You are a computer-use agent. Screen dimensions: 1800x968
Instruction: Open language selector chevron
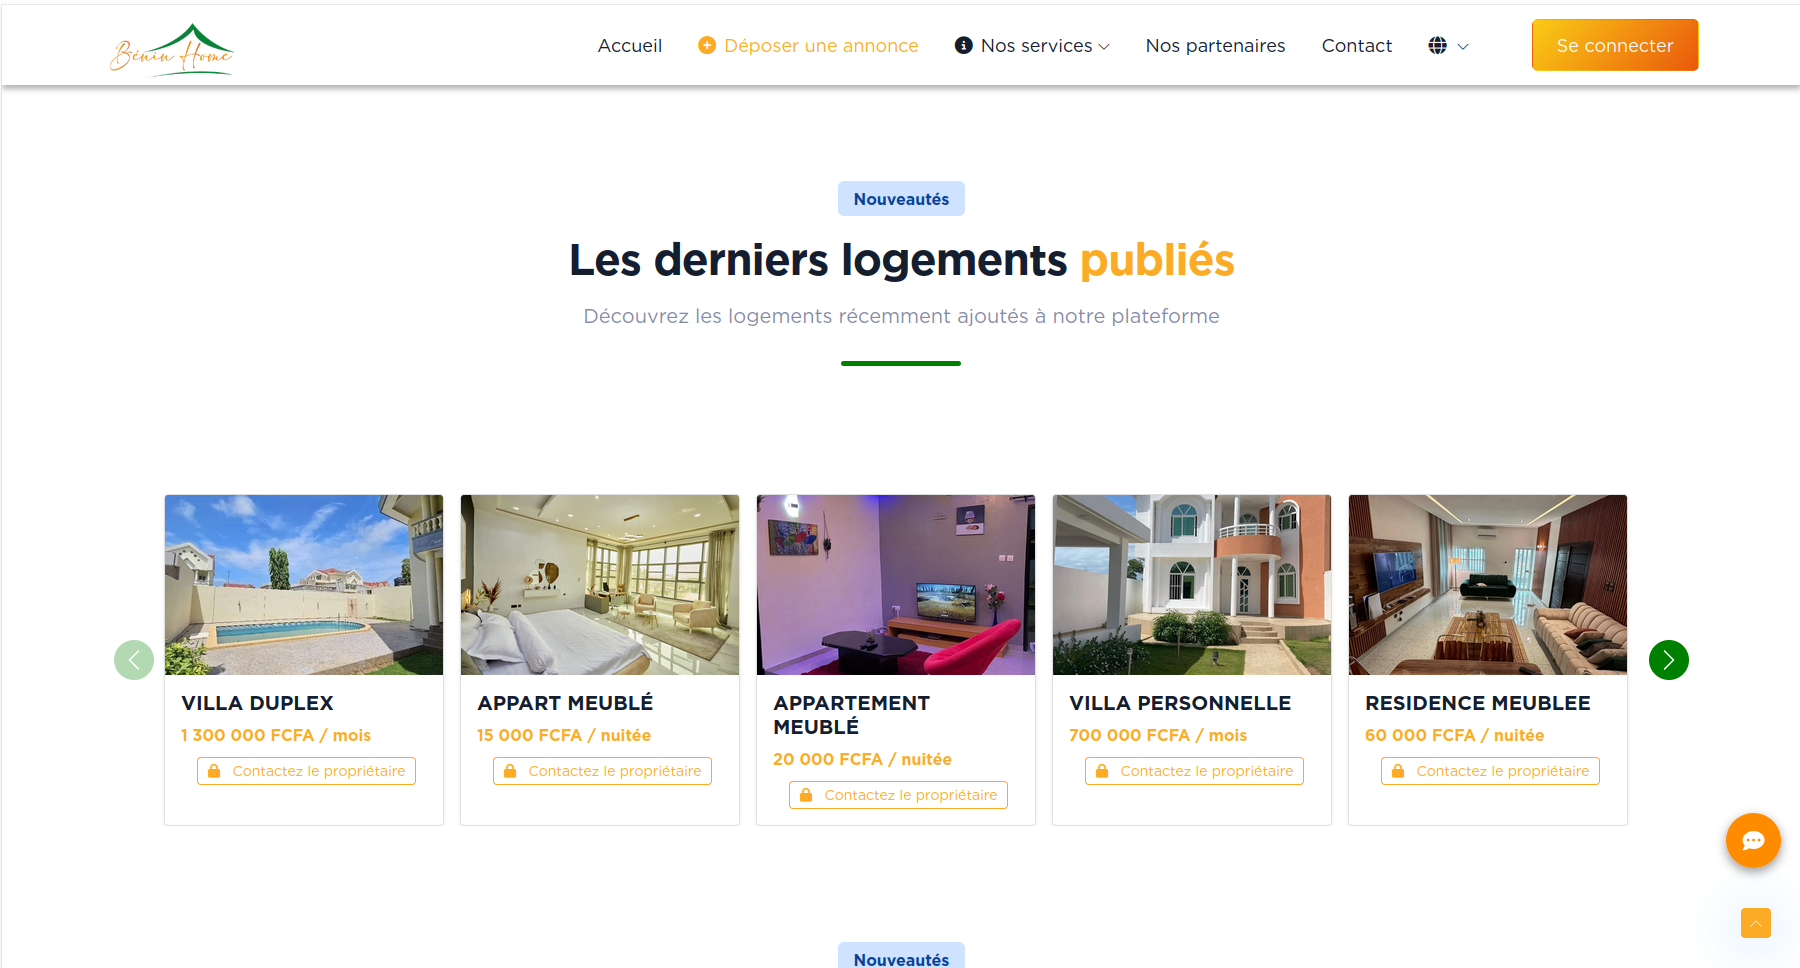click(x=1463, y=47)
